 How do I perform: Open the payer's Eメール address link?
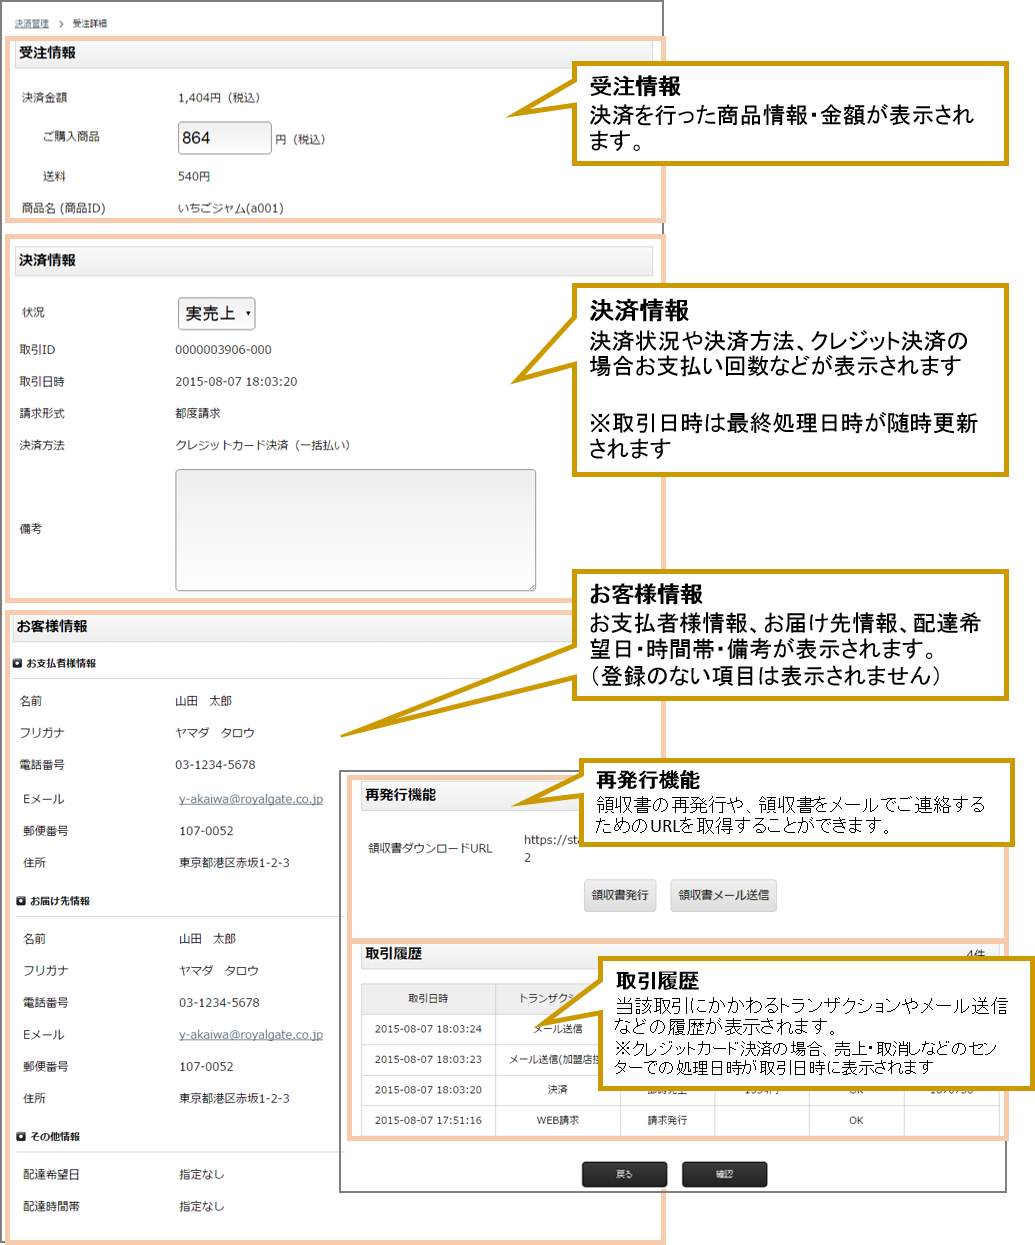coord(251,799)
